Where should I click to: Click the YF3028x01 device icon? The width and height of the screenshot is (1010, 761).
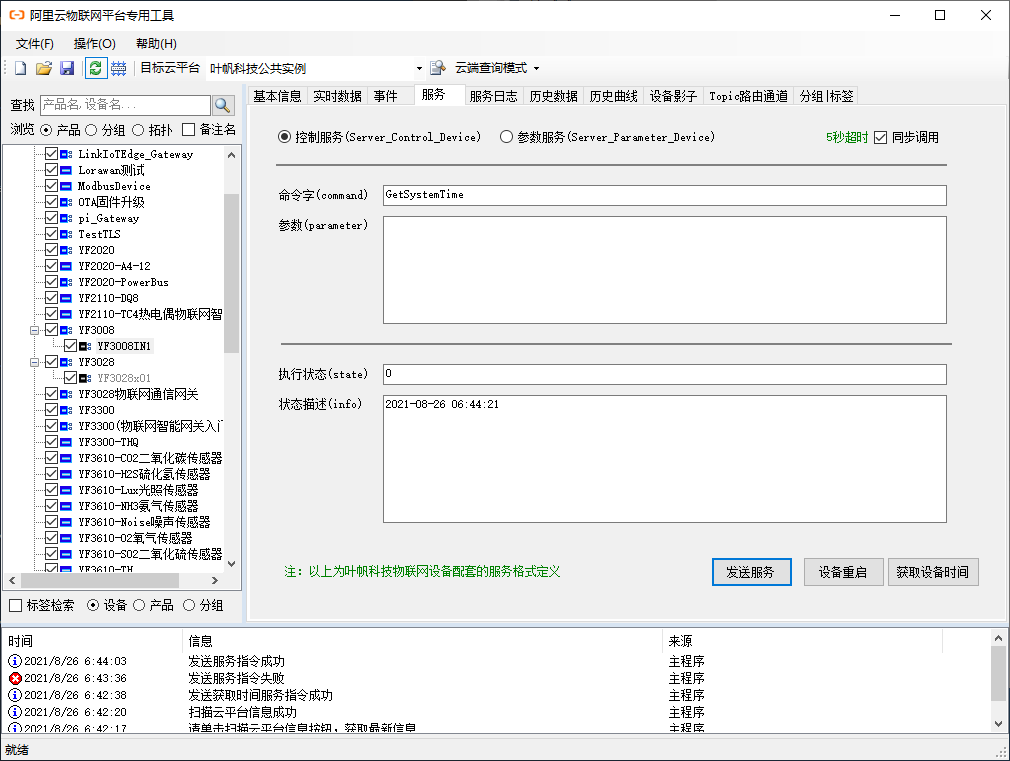[85, 378]
